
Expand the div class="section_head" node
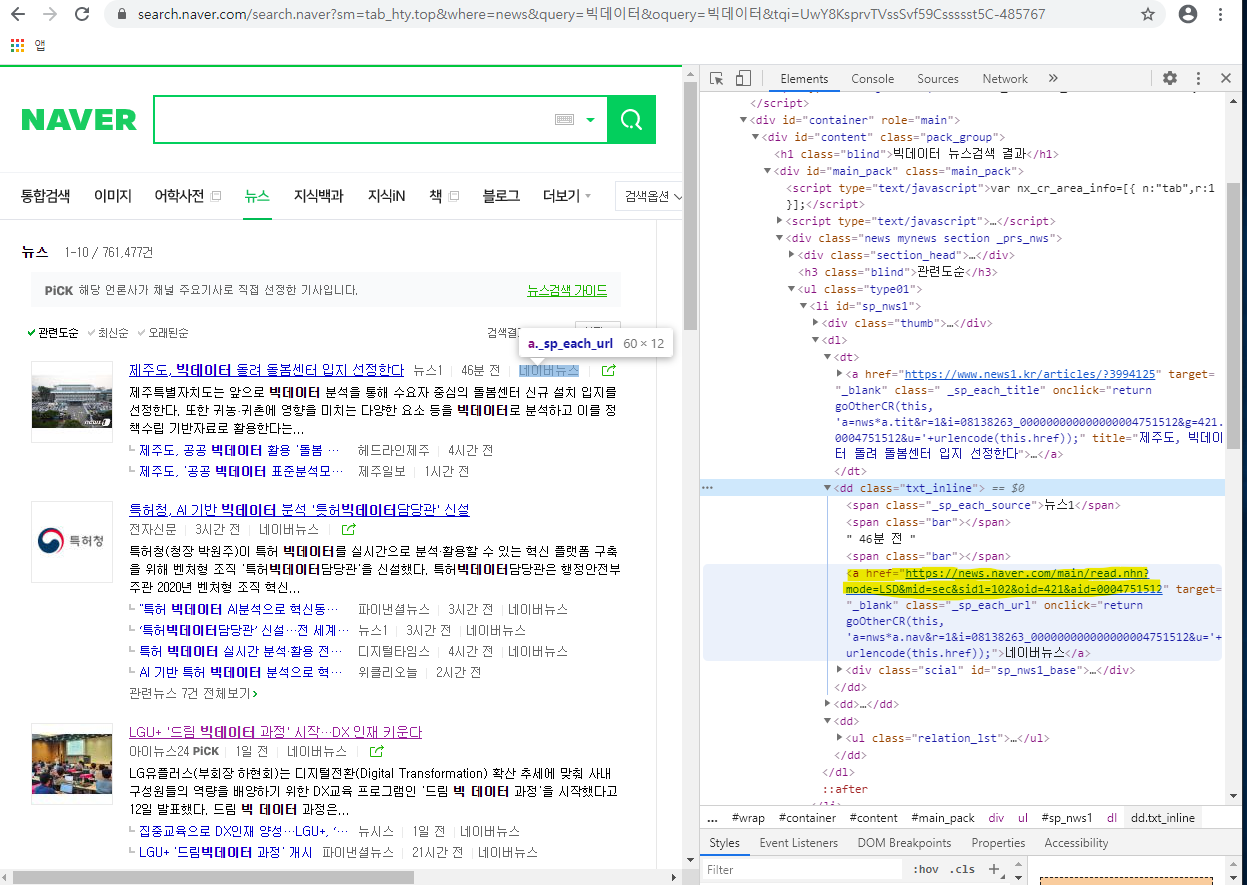[x=792, y=256]
